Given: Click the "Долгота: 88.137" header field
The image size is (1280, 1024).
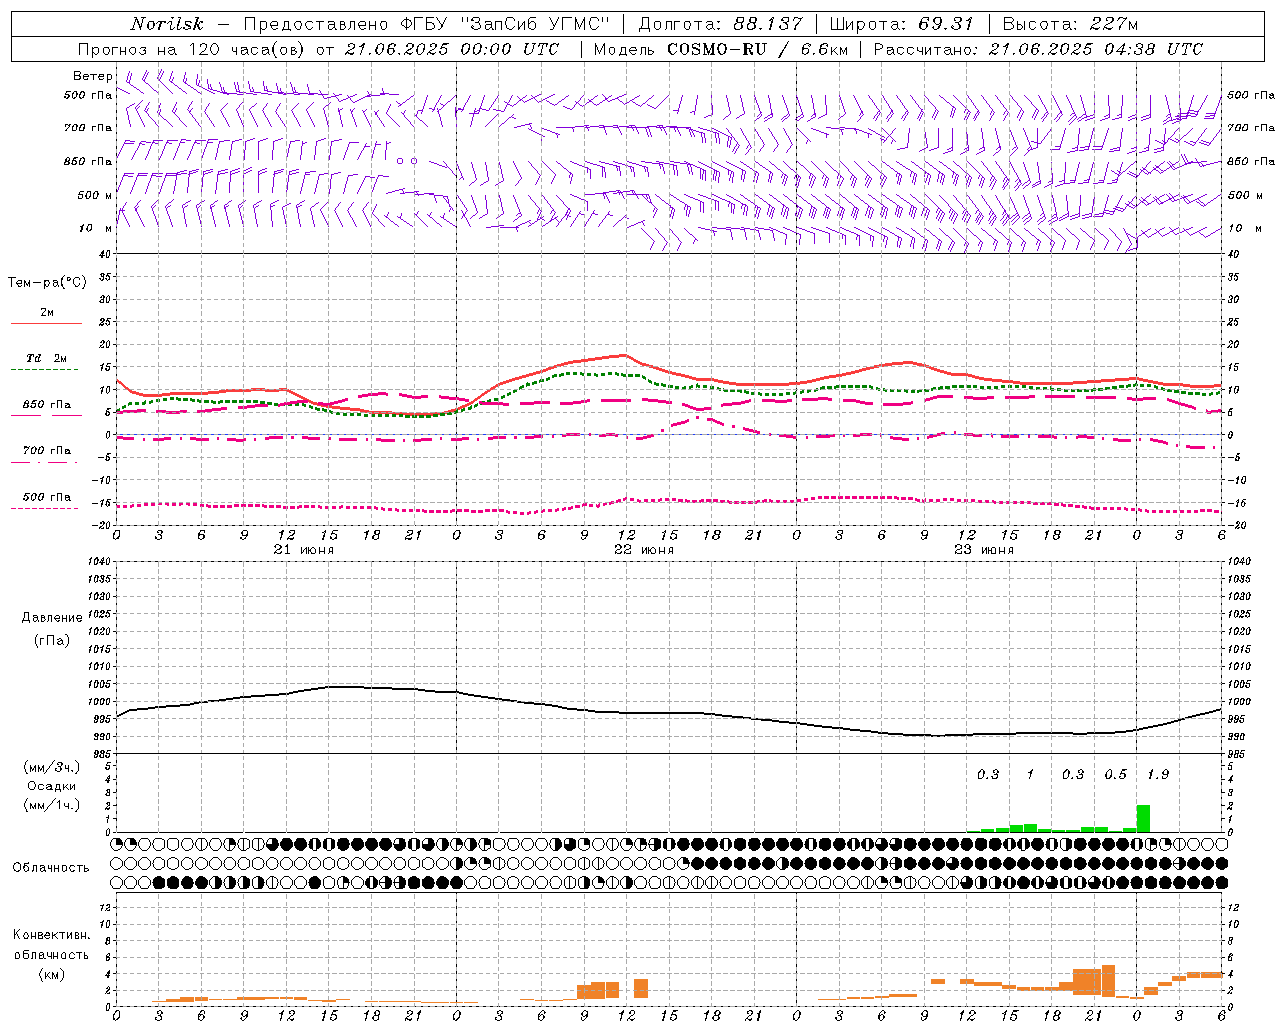Looking at the screenshot, I should (x=720, y=24).
